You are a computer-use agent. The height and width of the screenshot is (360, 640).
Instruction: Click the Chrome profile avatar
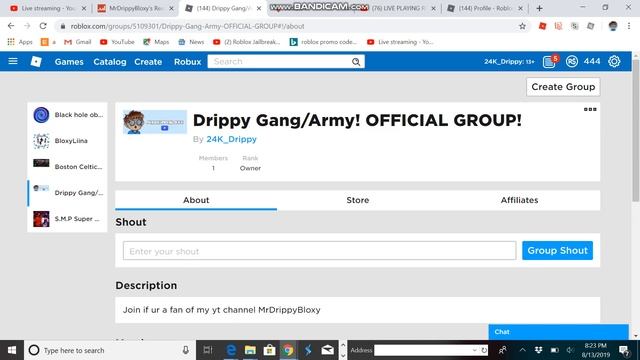pos(613,26)
